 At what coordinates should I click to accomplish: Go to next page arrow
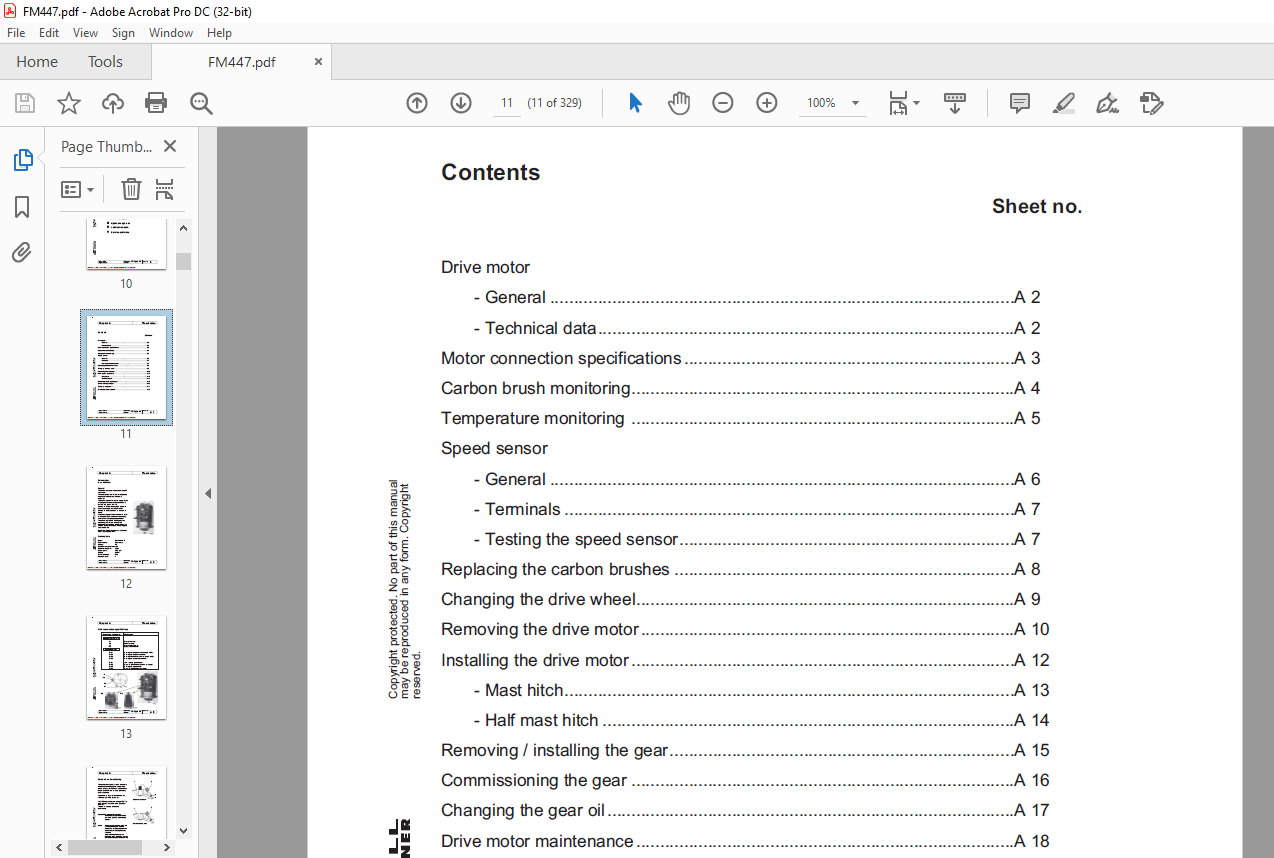461,103
